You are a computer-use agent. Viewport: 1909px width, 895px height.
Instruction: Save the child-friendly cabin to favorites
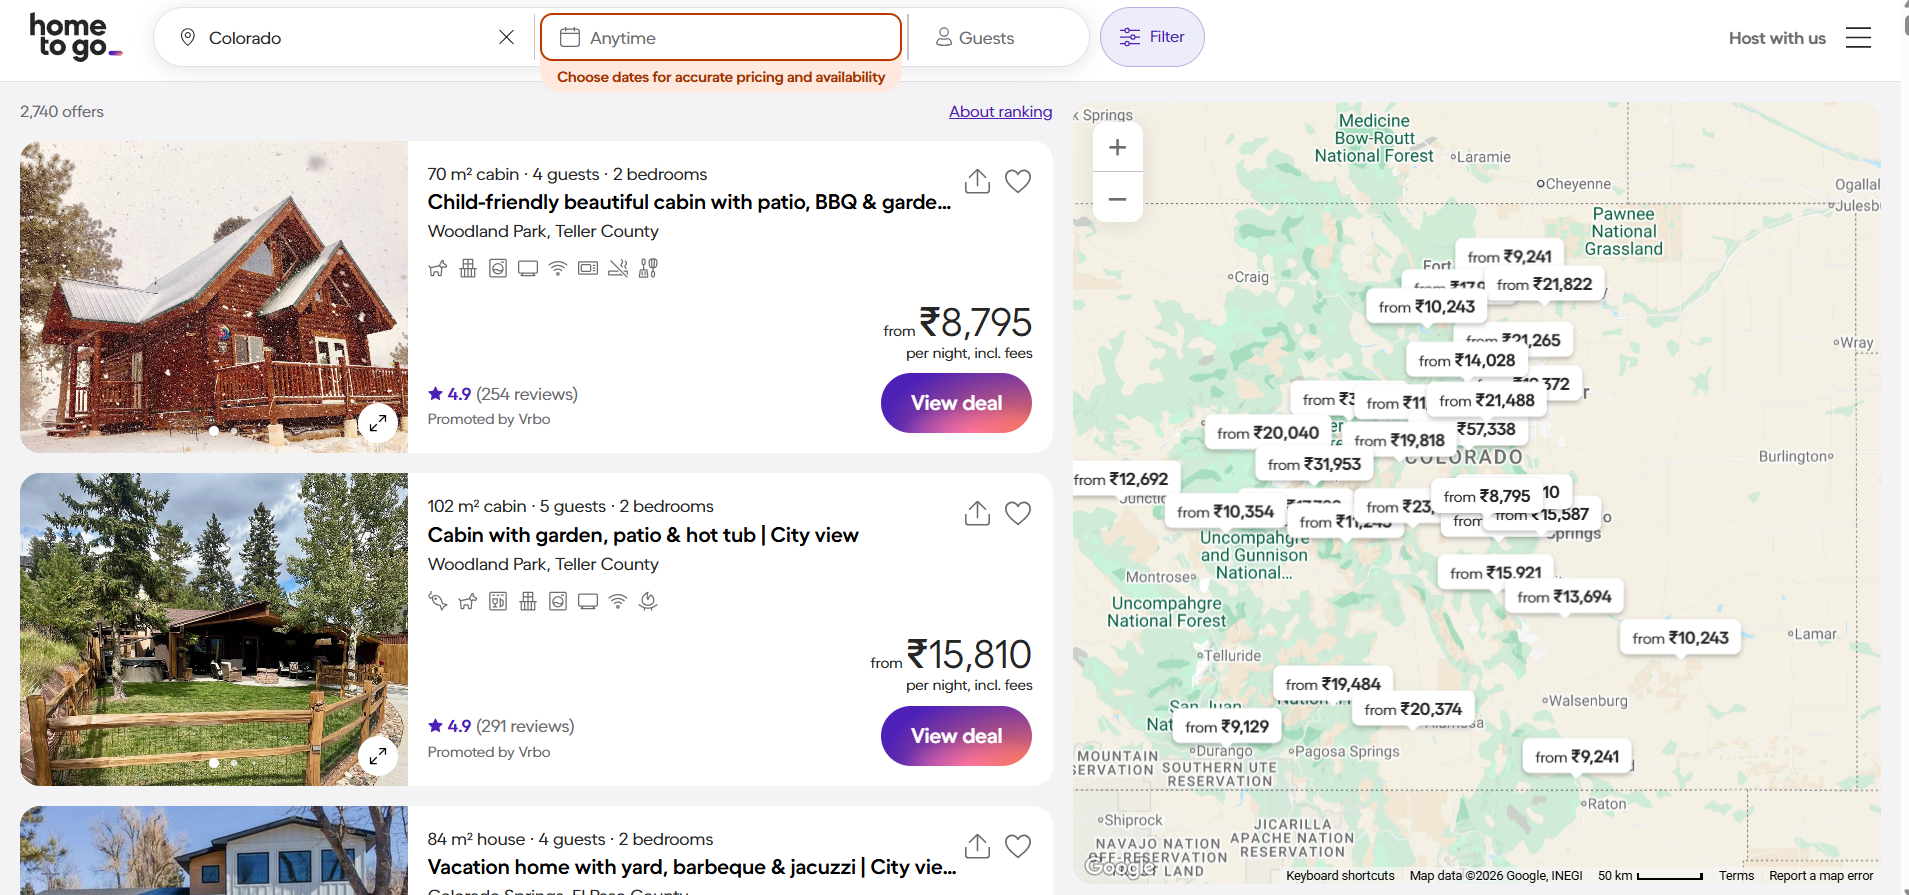pos(1018,181)
